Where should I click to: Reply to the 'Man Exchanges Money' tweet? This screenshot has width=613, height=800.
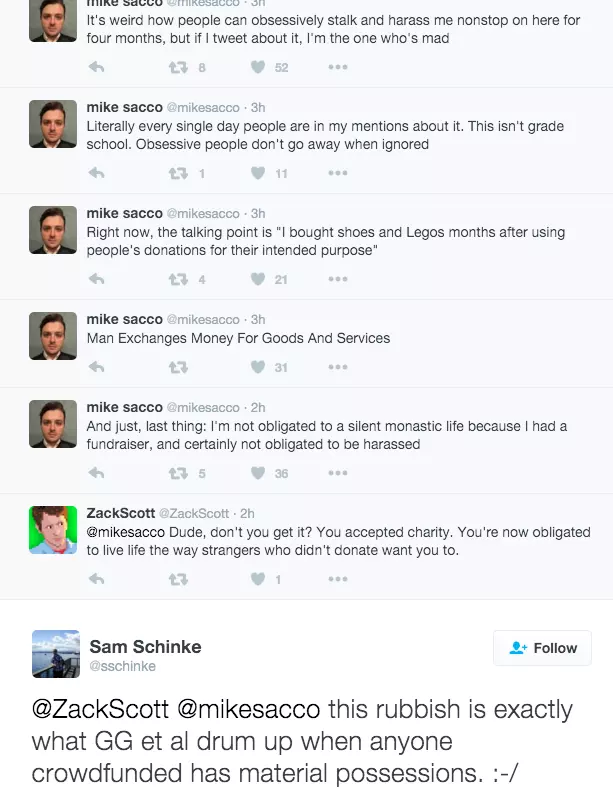pyautogui.click(x=97, y=368)
